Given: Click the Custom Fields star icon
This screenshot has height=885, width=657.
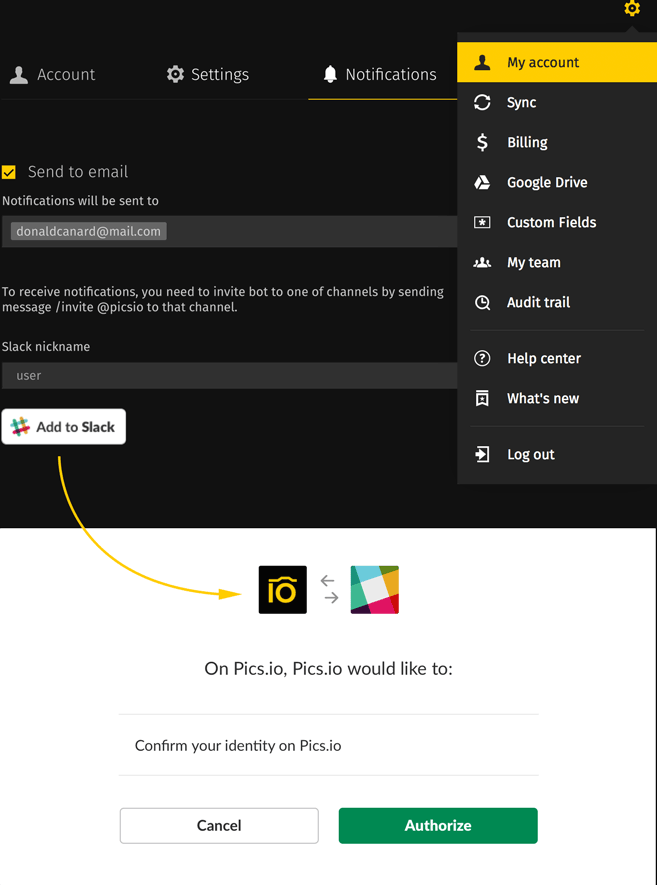Looking at the screenshot, I should (482, 222).
